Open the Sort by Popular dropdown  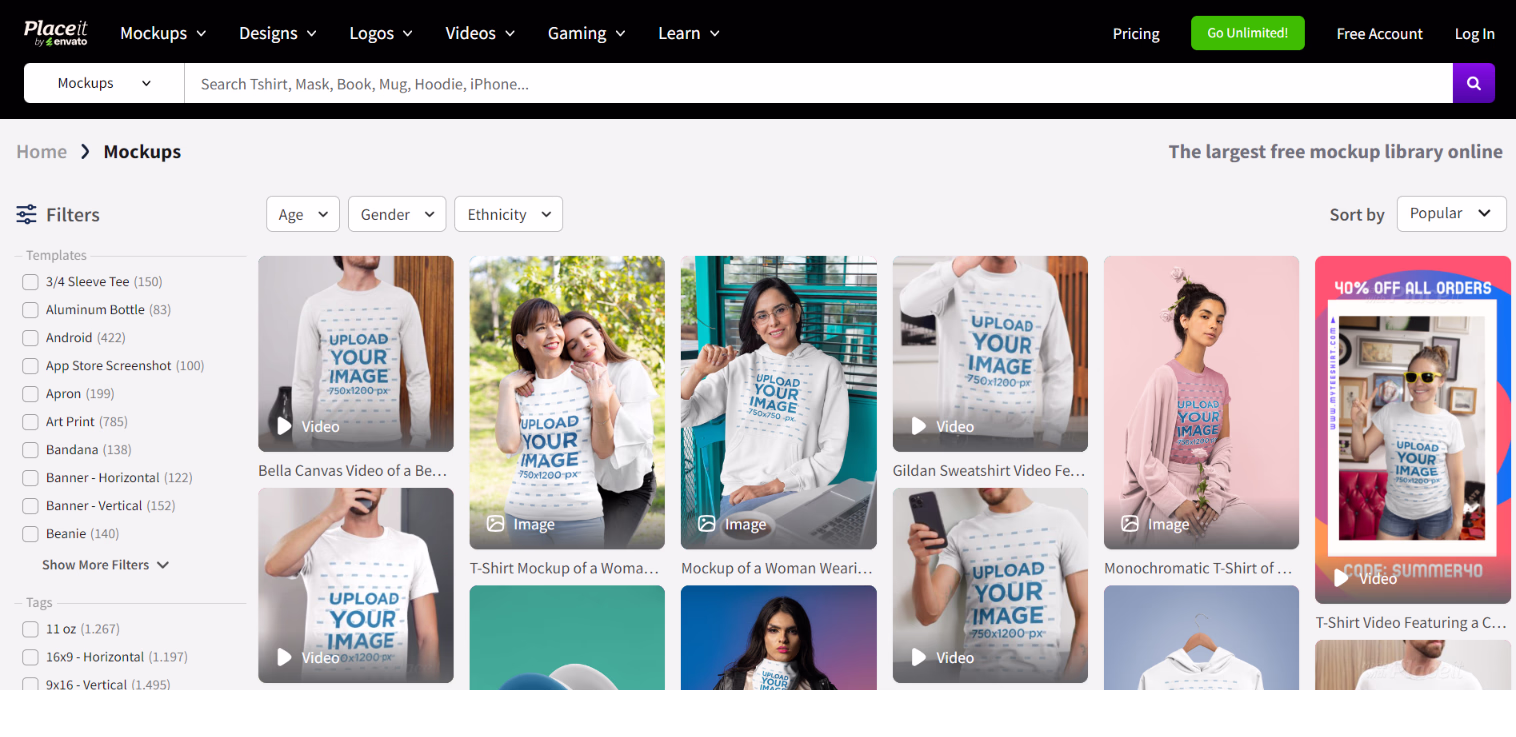point(1451,213)
